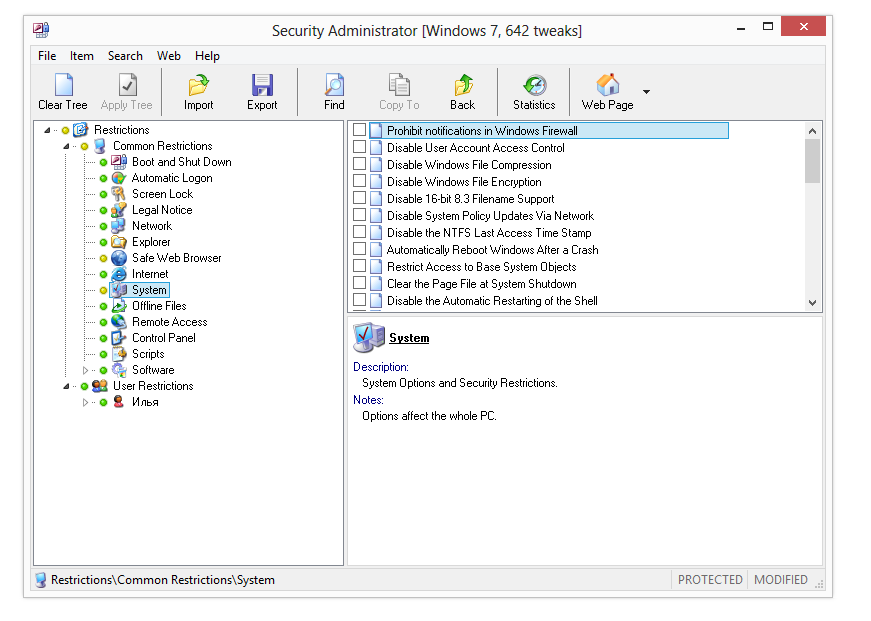The image size is (871, 621).
Task: Check Disable System Policy Updates Via Network
Action: pyautogui.click(x=359, y=215)
